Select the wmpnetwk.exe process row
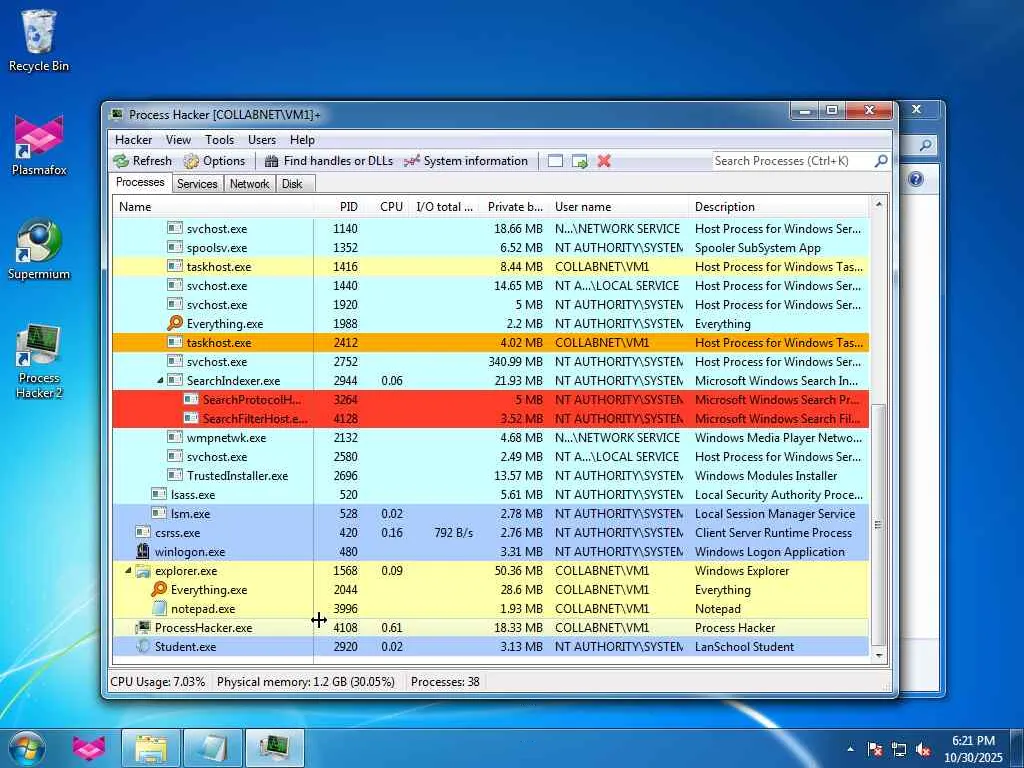This screenshot has width=1024, height=768. [x=490, y=438]
